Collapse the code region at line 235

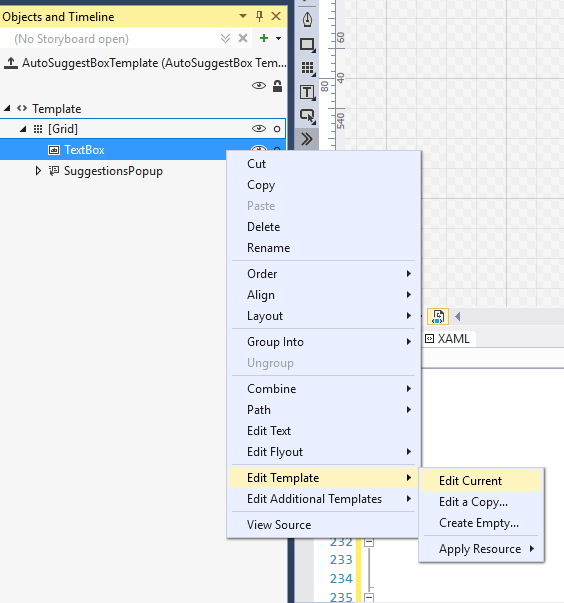tap(369, 597)
